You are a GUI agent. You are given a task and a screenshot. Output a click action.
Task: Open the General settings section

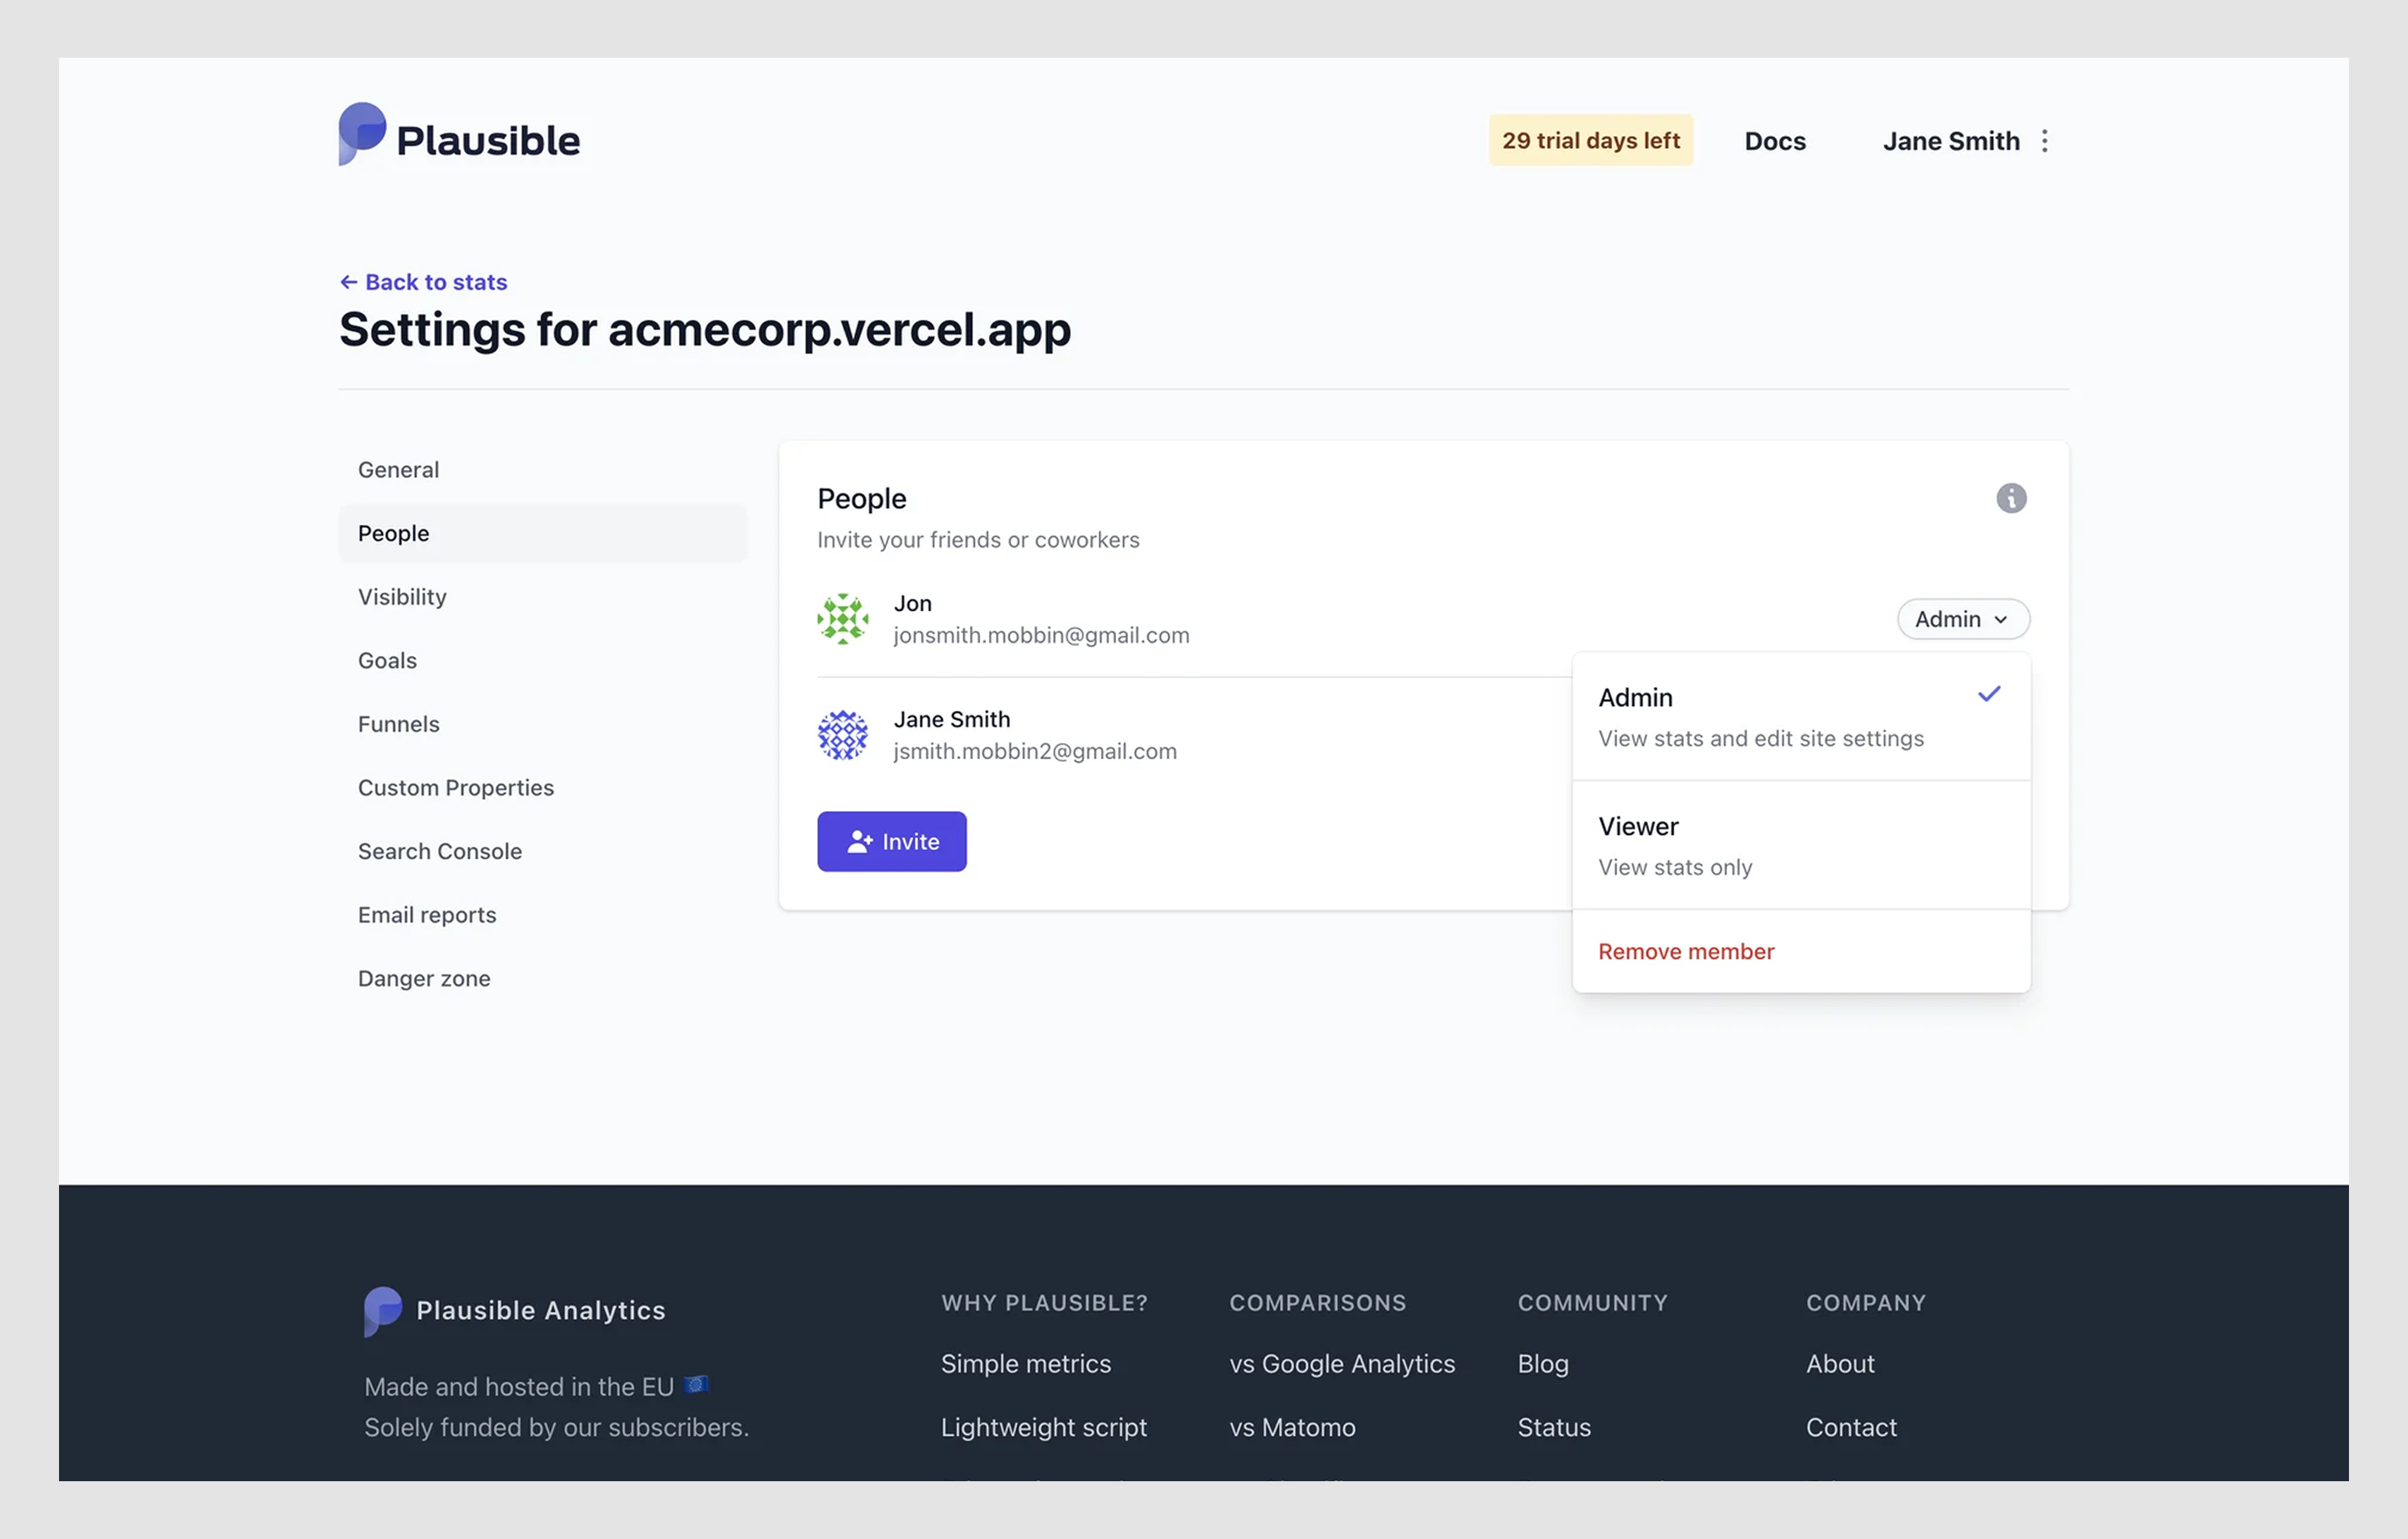(542, 470)
